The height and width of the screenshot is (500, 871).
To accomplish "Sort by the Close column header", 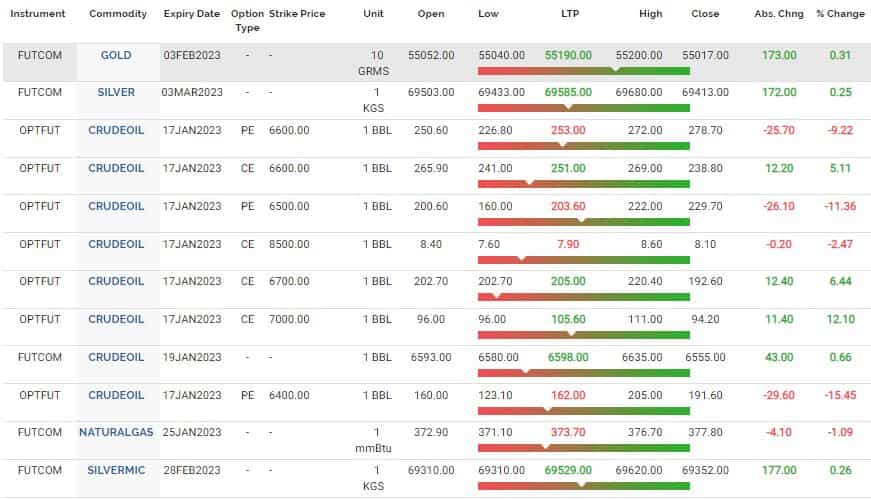I will click(x=705, y=13).
